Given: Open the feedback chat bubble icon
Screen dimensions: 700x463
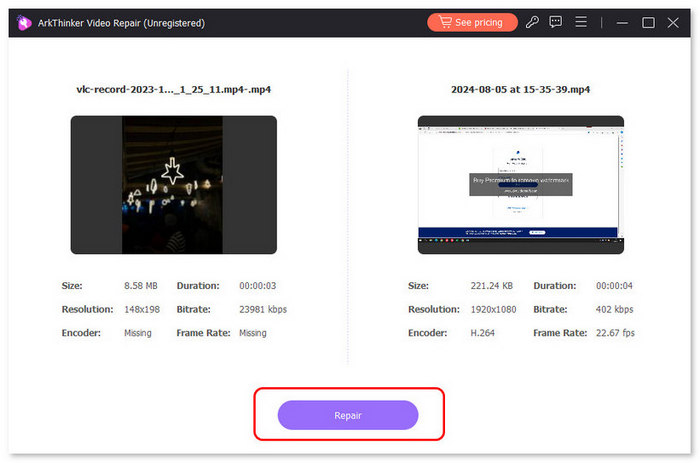Looking at the screenshot, I should [x=555, y=22].
